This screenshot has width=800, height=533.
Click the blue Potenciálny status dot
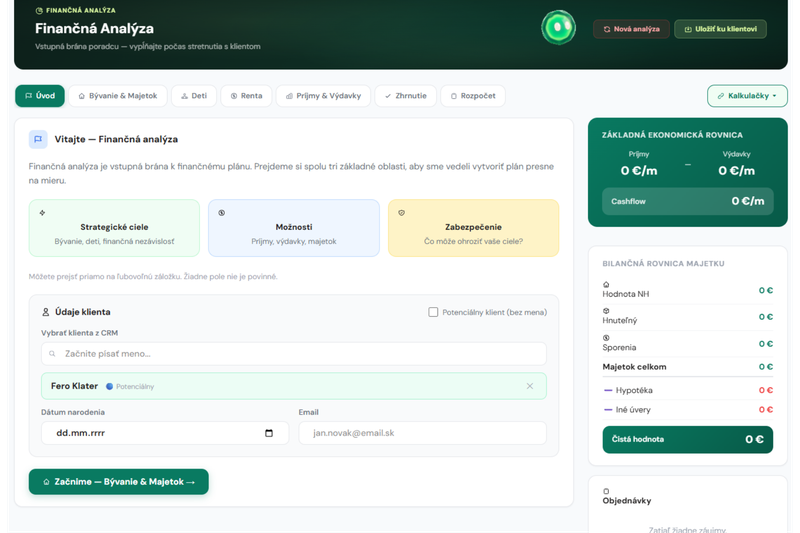tap(109, 387)
